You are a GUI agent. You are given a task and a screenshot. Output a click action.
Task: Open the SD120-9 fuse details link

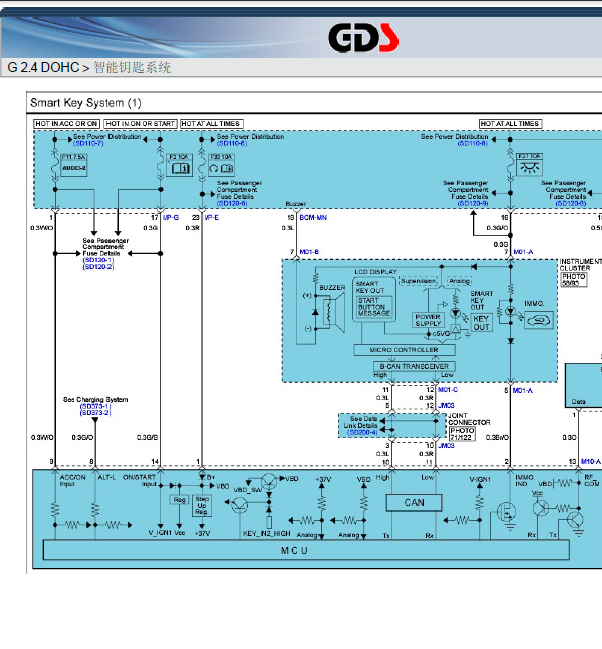point(473,203)
